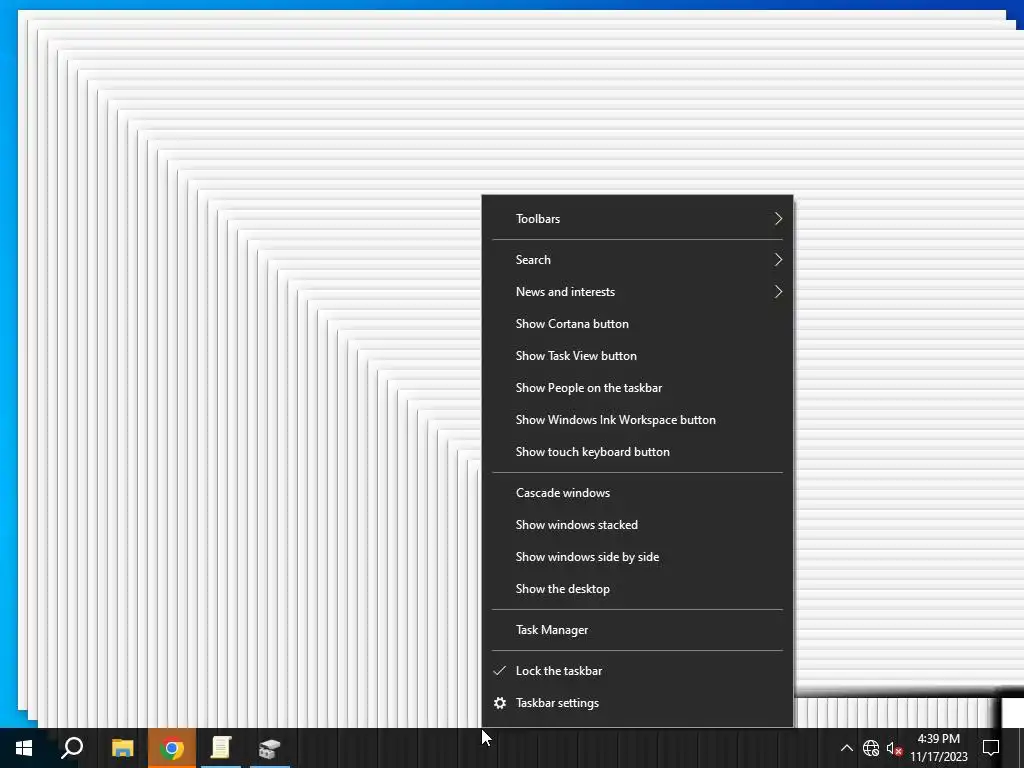
Task: Enable Show Cortana button
Action: 637,324
